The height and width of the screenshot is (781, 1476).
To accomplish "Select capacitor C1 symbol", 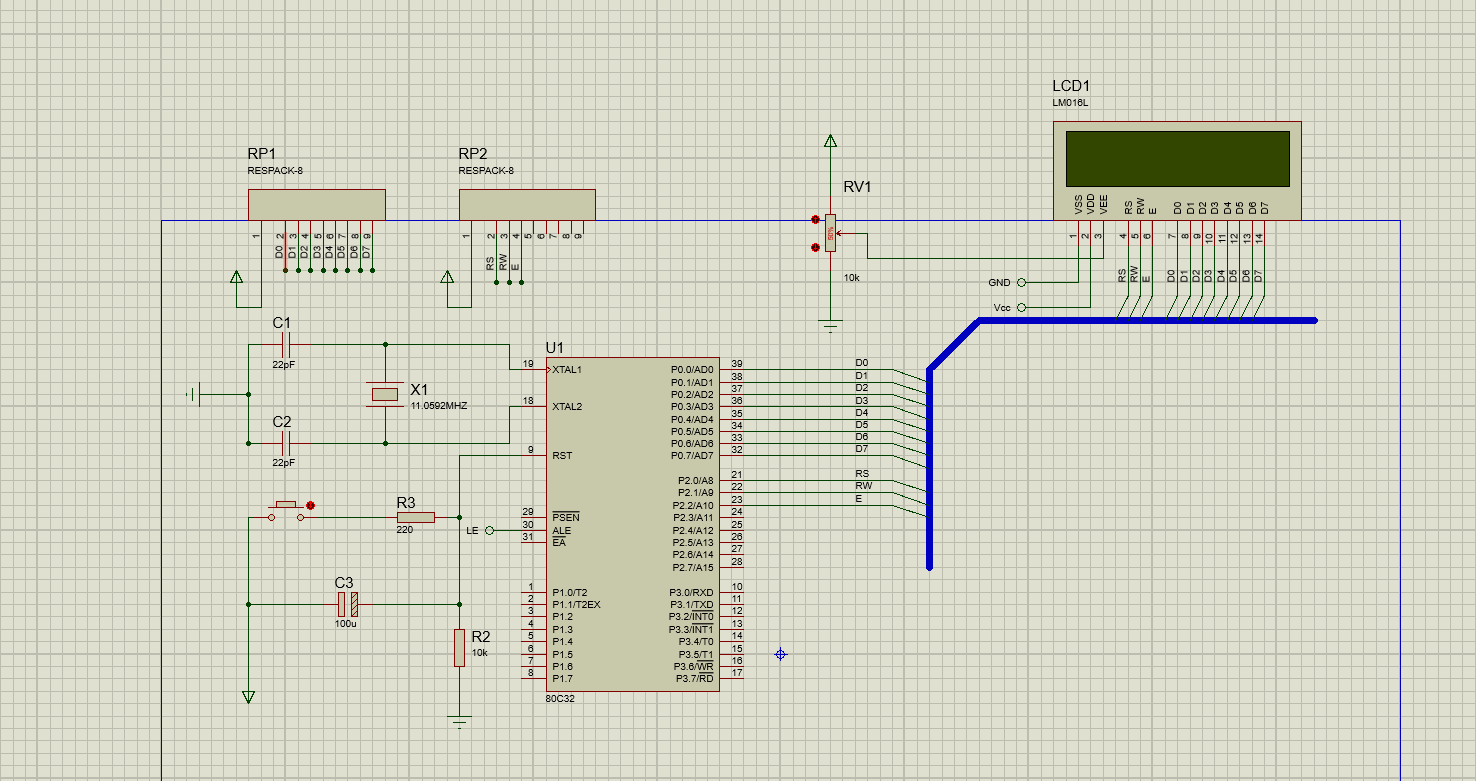I will (285, 345).
